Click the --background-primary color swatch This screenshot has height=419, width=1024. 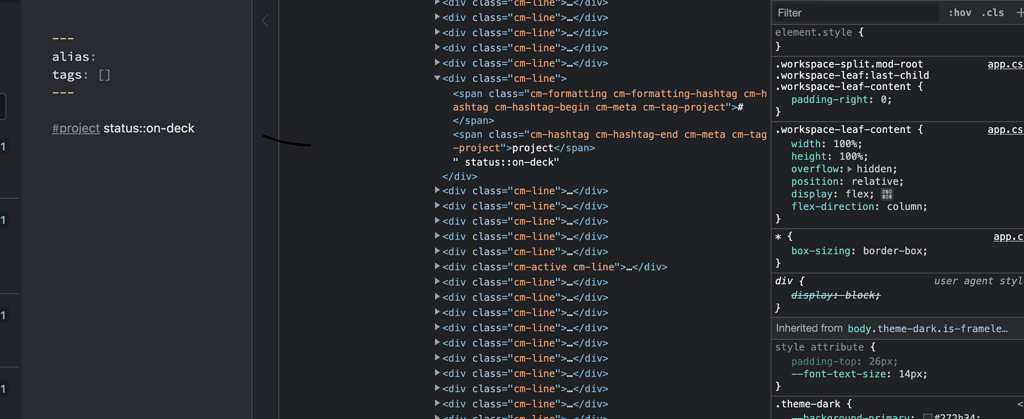click(x=927, y=416)
